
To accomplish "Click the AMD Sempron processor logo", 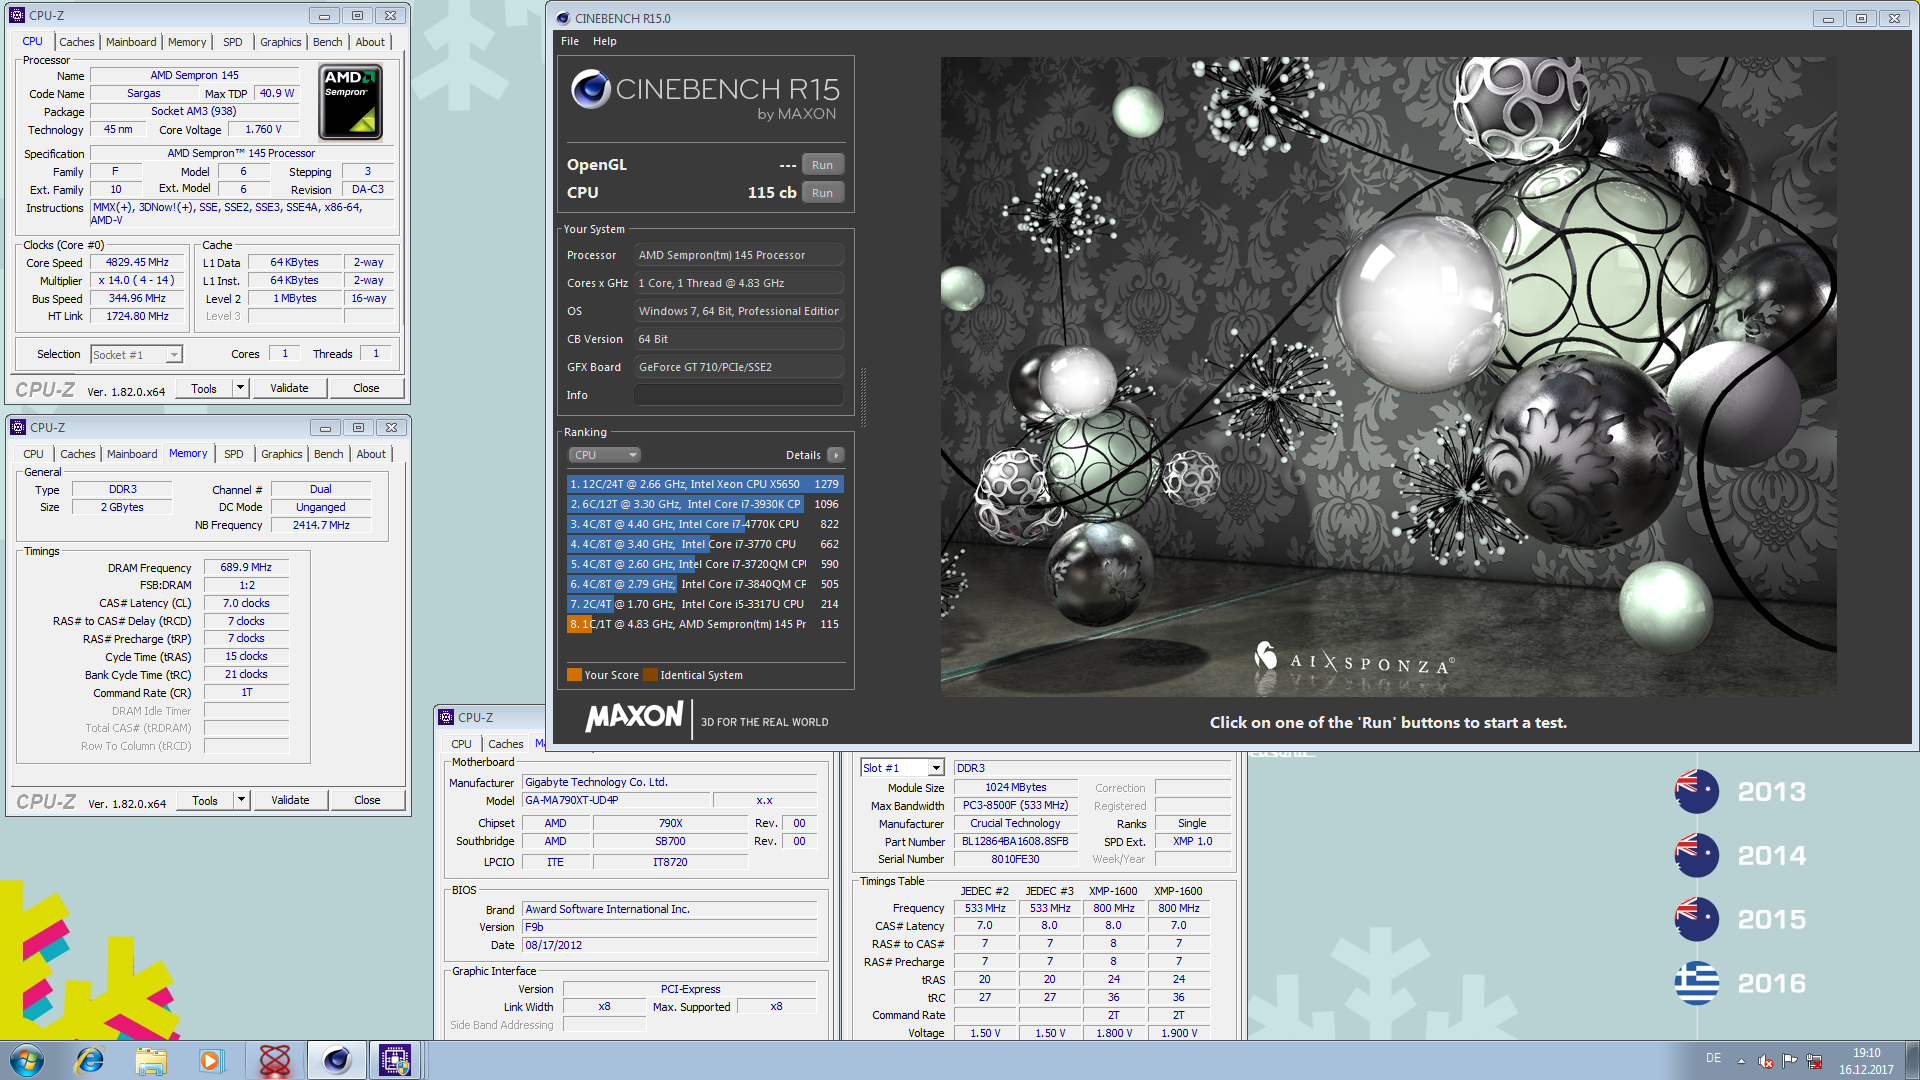I will tap(350, 102).
